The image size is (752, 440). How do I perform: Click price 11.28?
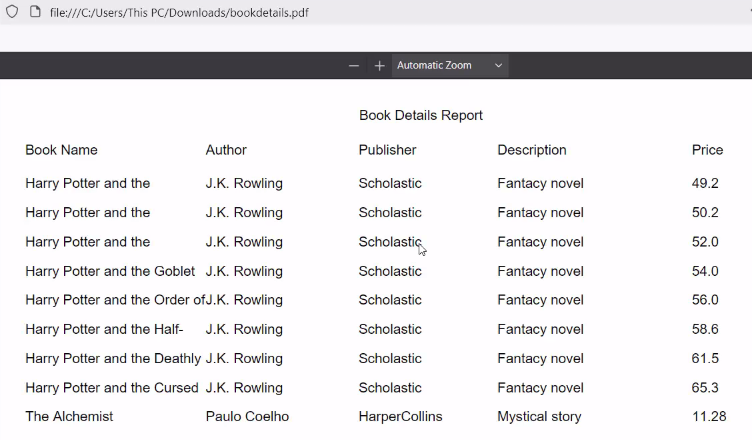(x=709, y=416)
